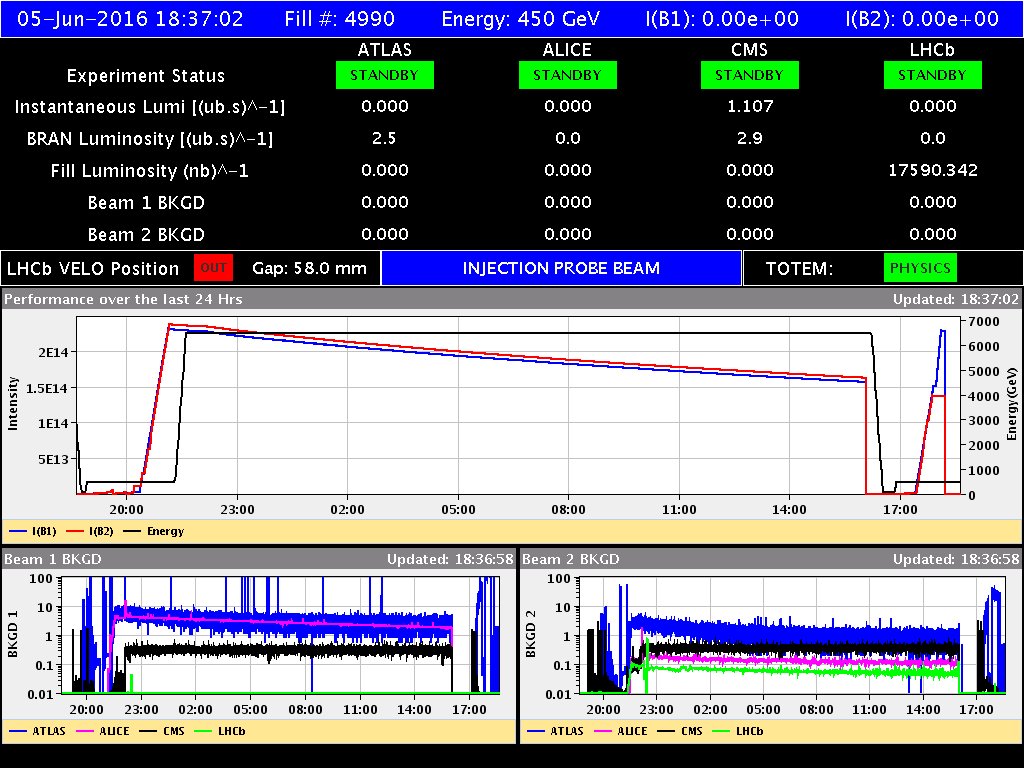Click ATLAS legend entry in Beam 2 BKGD
Screen dimensions: 1024x768
point(556,731)
